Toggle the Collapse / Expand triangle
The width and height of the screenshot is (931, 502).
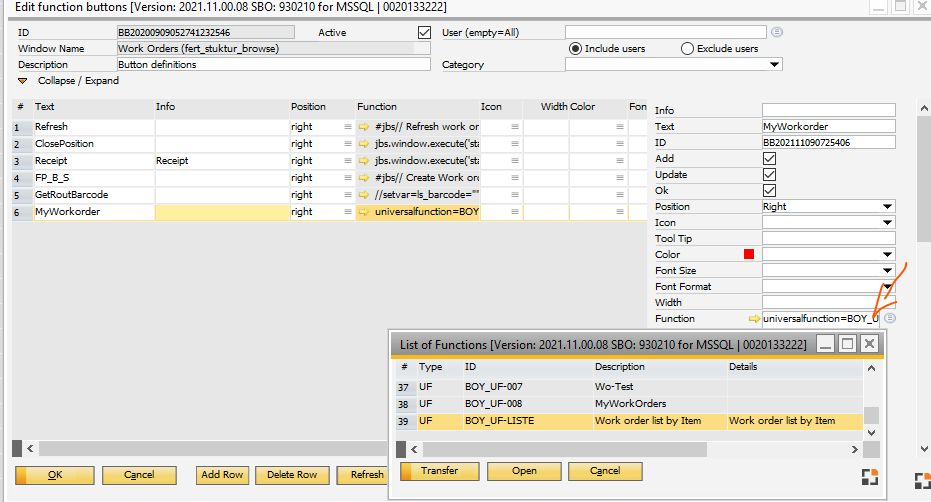(23, 81)
